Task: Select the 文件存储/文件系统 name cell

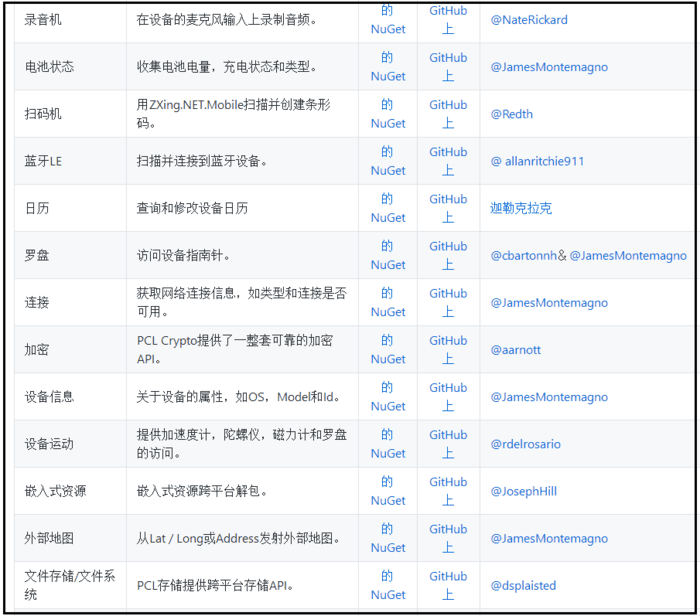Action: click(70, 585)
